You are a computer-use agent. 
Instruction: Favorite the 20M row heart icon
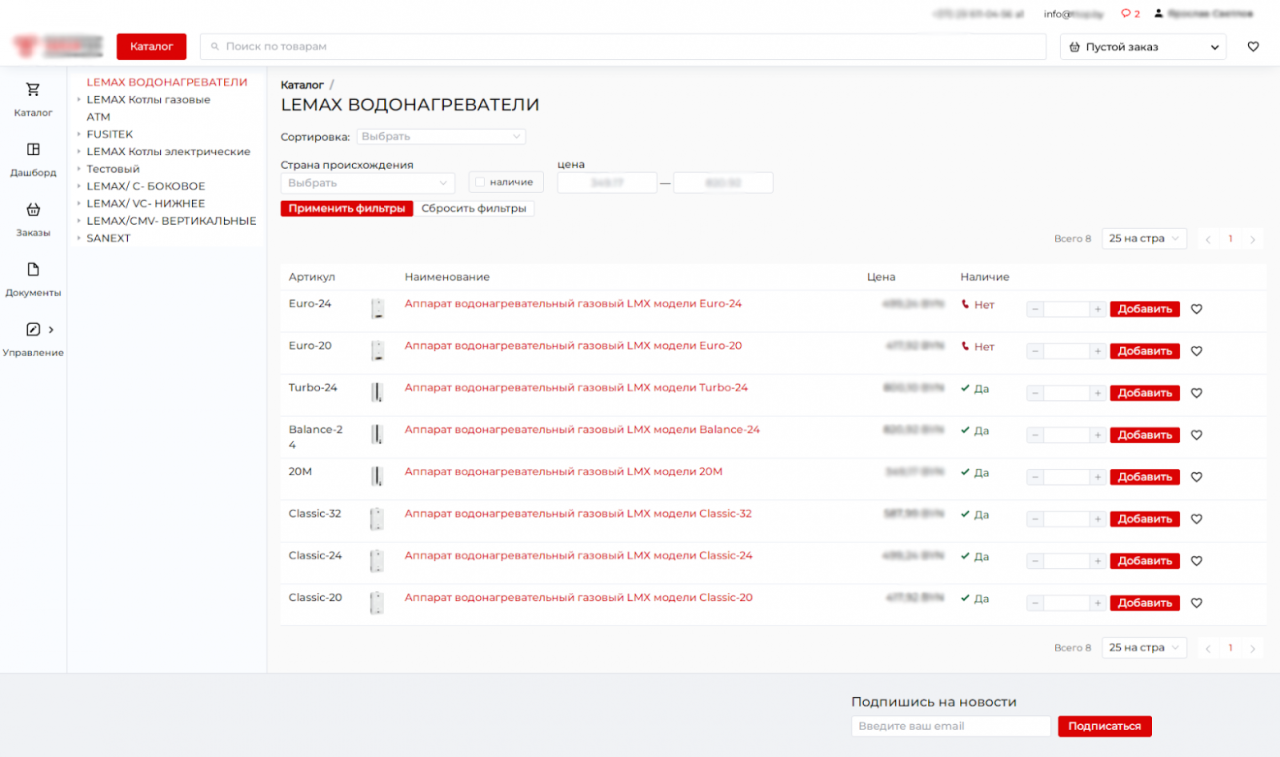[x=1196, y=478]
